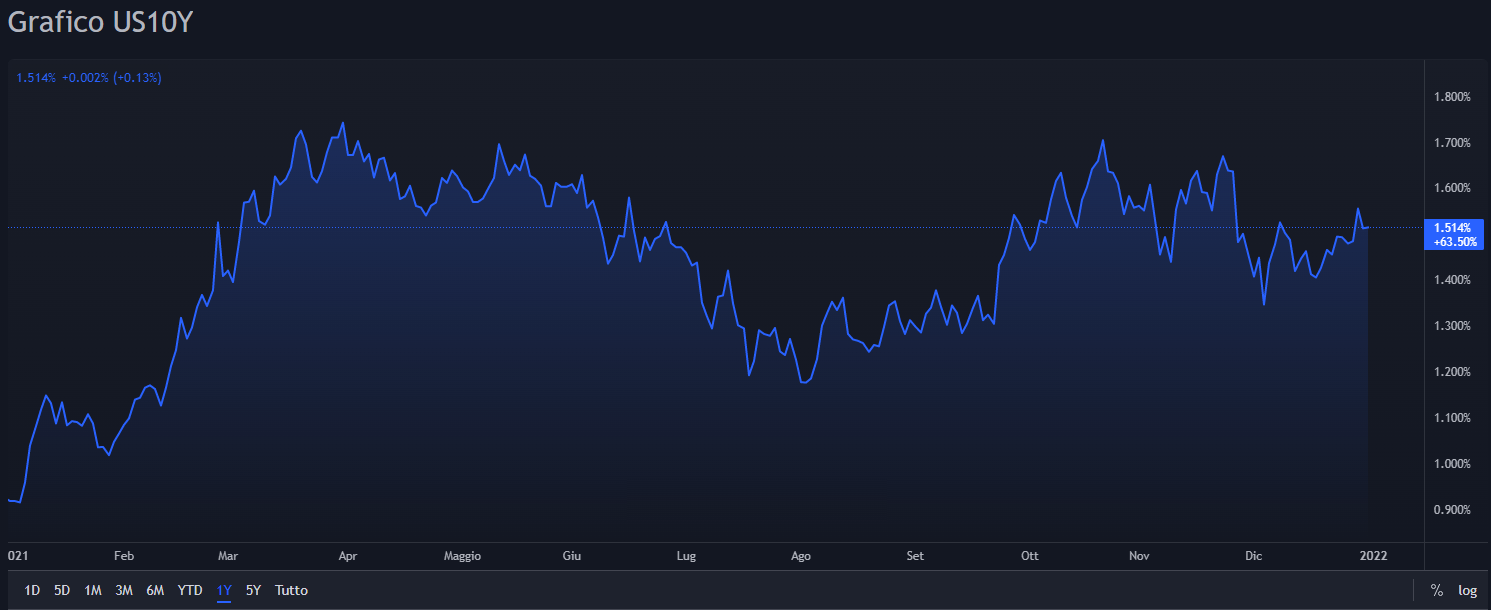Click the Mar date label
Screen dimensions: 1491x610
[228, 556]
